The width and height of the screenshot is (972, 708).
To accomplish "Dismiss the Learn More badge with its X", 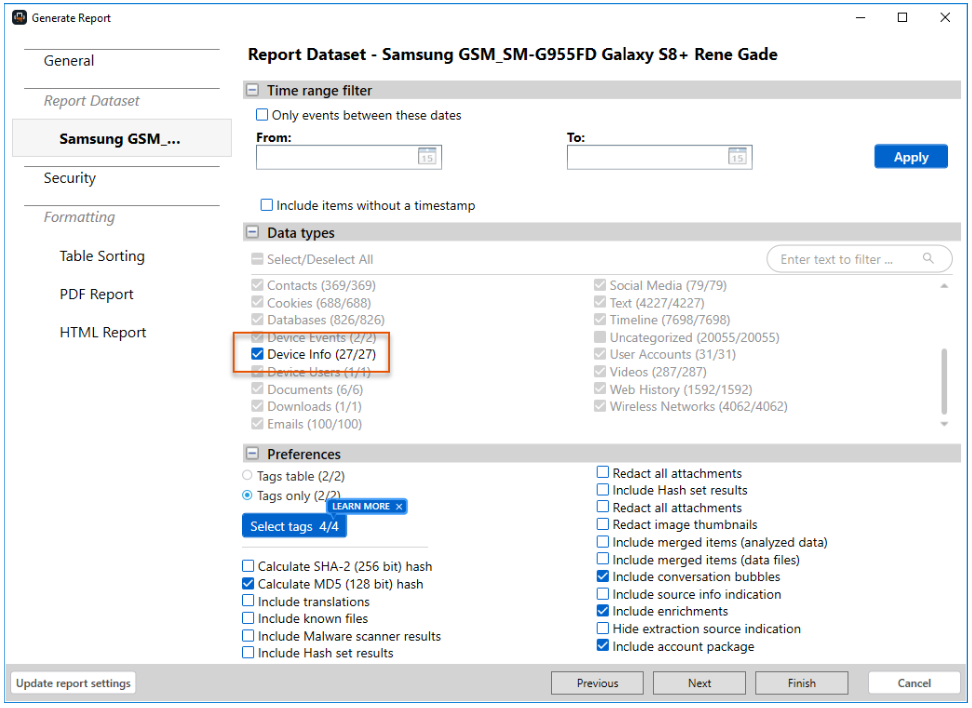I will coord(399,507).
